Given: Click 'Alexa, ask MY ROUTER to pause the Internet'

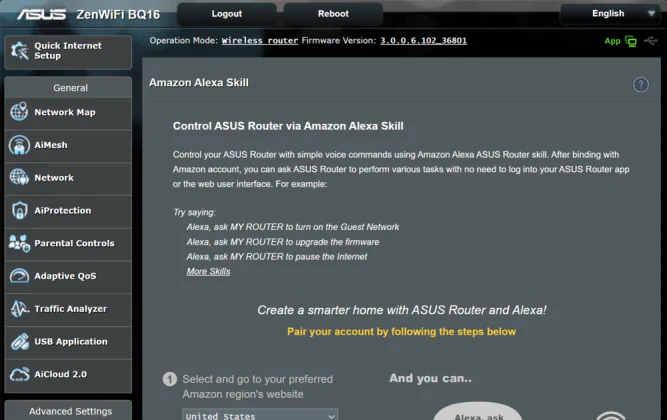Looking at the screenshot, I should click(277, 257).
